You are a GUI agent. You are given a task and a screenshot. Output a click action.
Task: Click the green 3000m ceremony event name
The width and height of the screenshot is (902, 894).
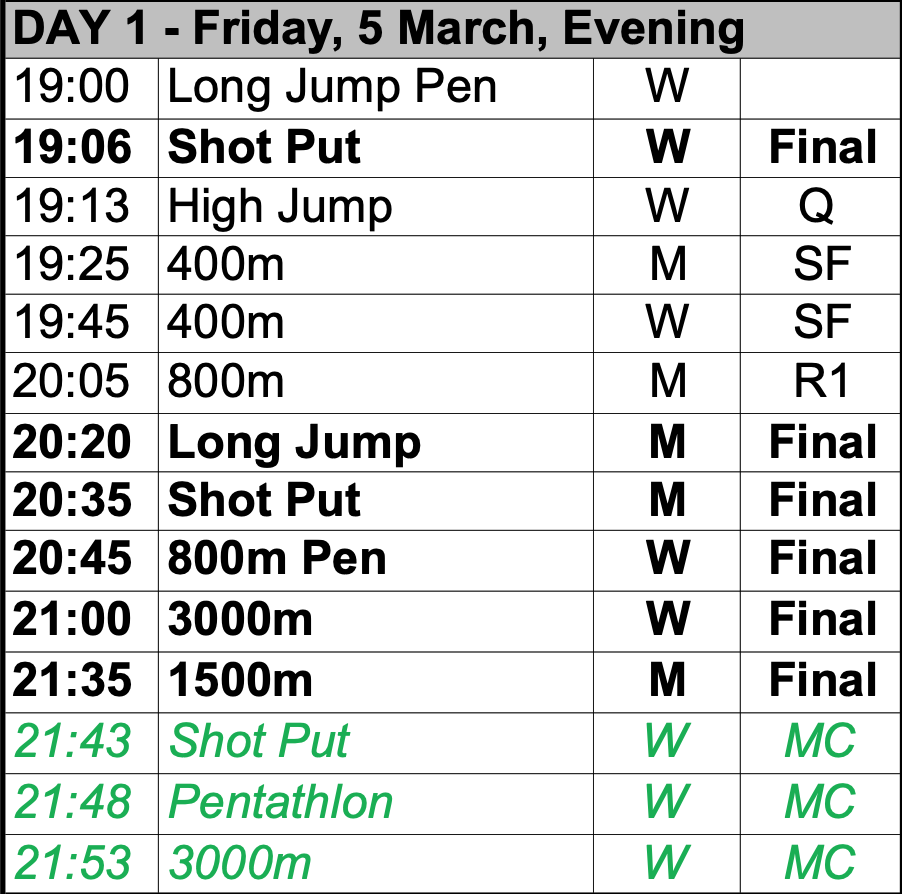(240, 863)
